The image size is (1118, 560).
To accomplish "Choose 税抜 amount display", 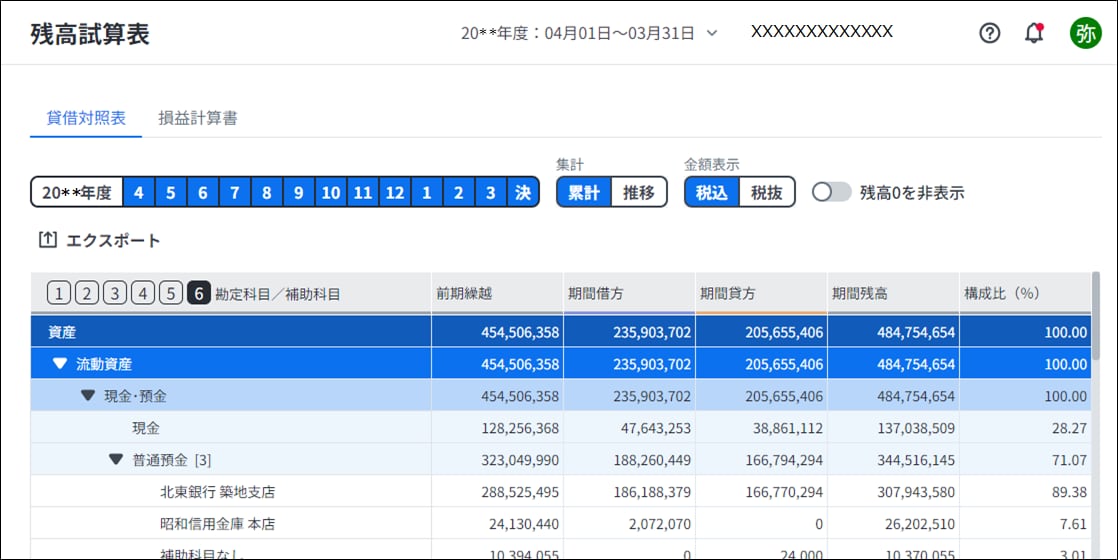I will (766, 193).
